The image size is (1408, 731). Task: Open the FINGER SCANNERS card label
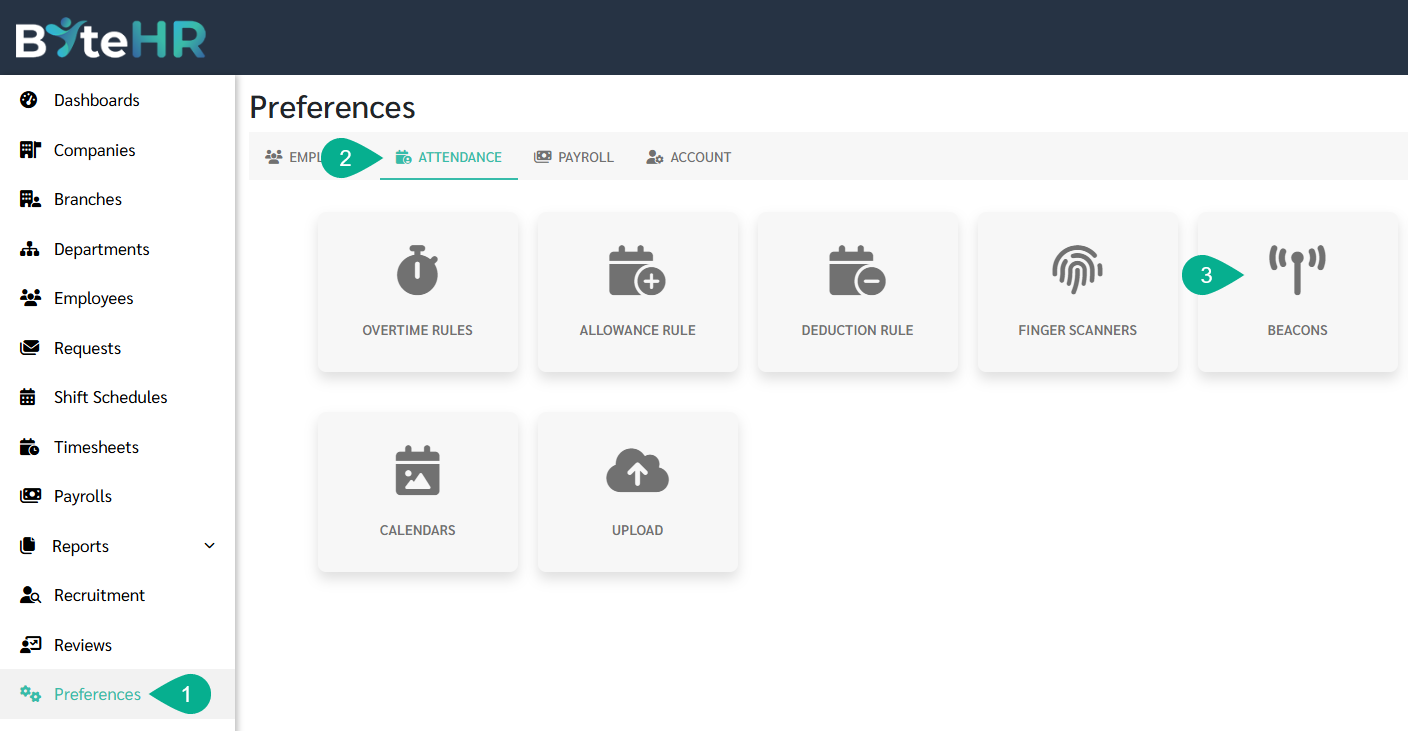[1077, 330]
